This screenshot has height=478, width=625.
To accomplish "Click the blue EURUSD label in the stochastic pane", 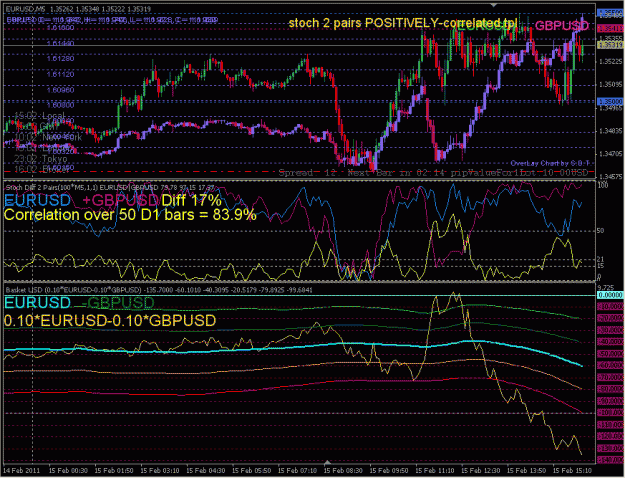I will coord(37,200).
